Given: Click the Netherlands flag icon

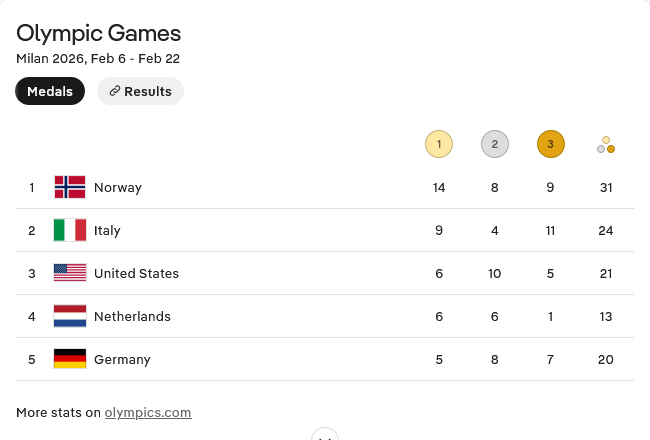Looking at the screenshot, I should (x=70, y=316).
